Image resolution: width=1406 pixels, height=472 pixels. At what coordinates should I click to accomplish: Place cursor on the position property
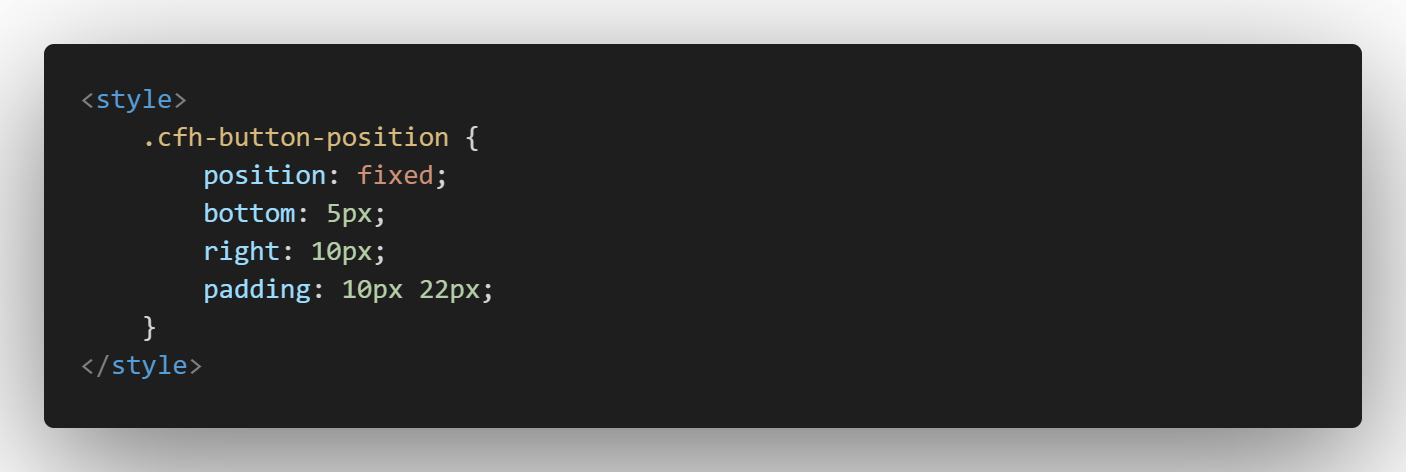(265, 176)
